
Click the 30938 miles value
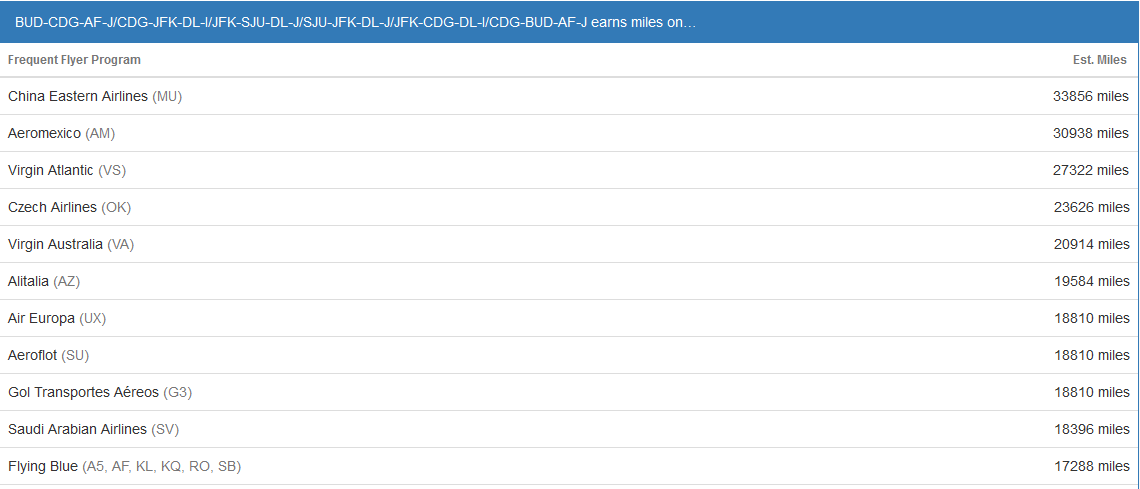point(1091,133)
